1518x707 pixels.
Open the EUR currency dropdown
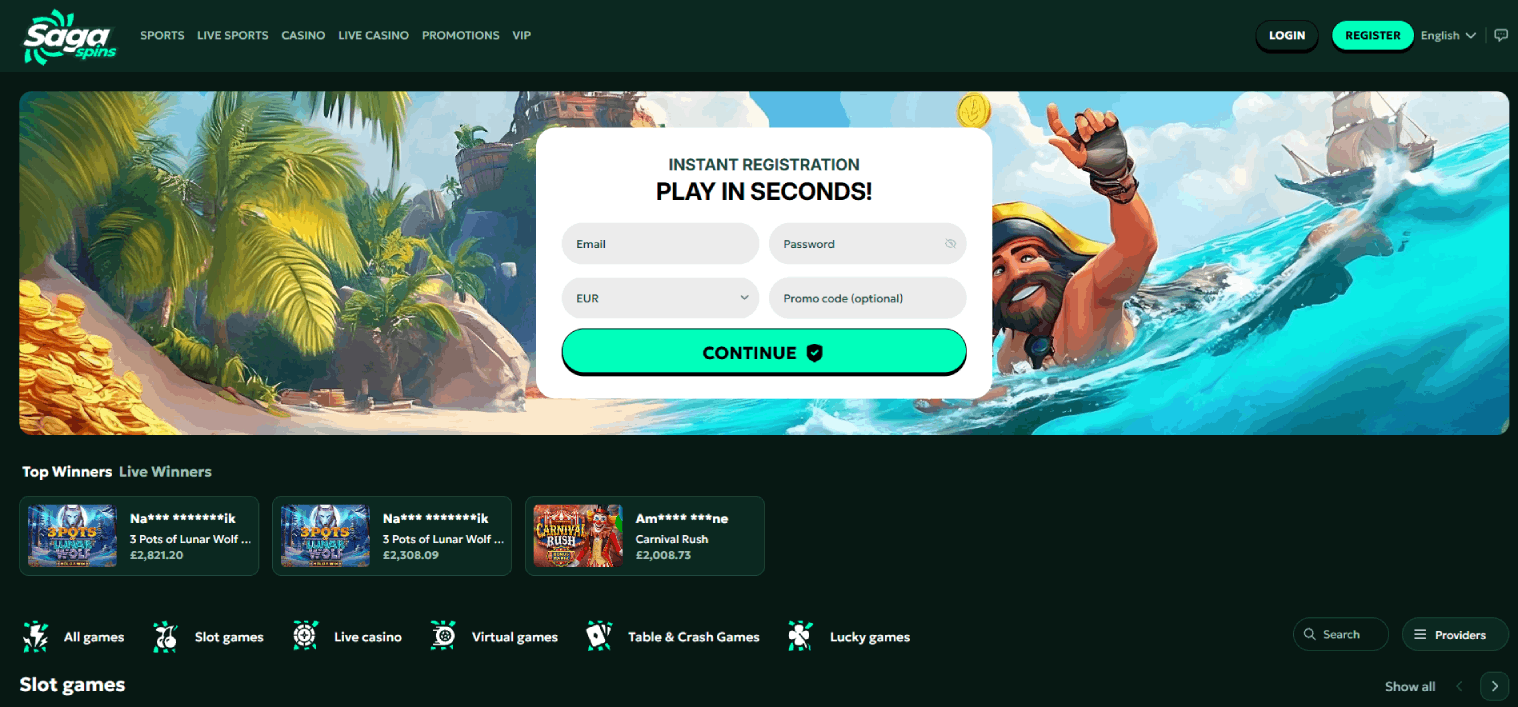660,297
